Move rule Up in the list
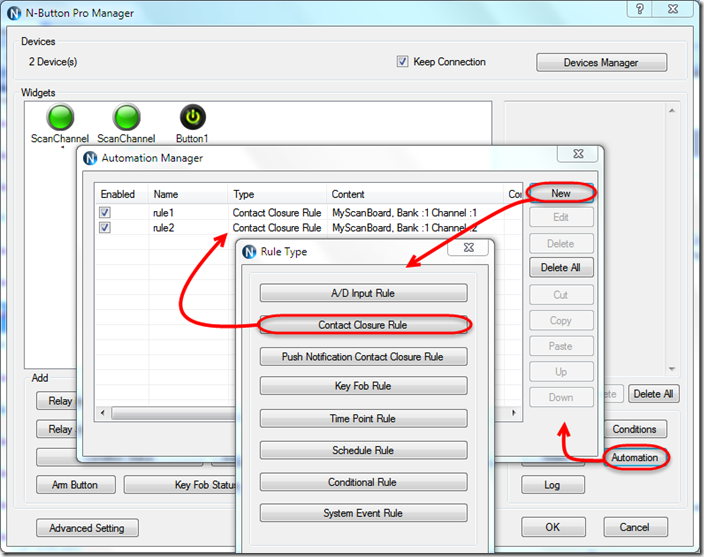The width and height of the screenshot is (704, 557). point(561,372)
